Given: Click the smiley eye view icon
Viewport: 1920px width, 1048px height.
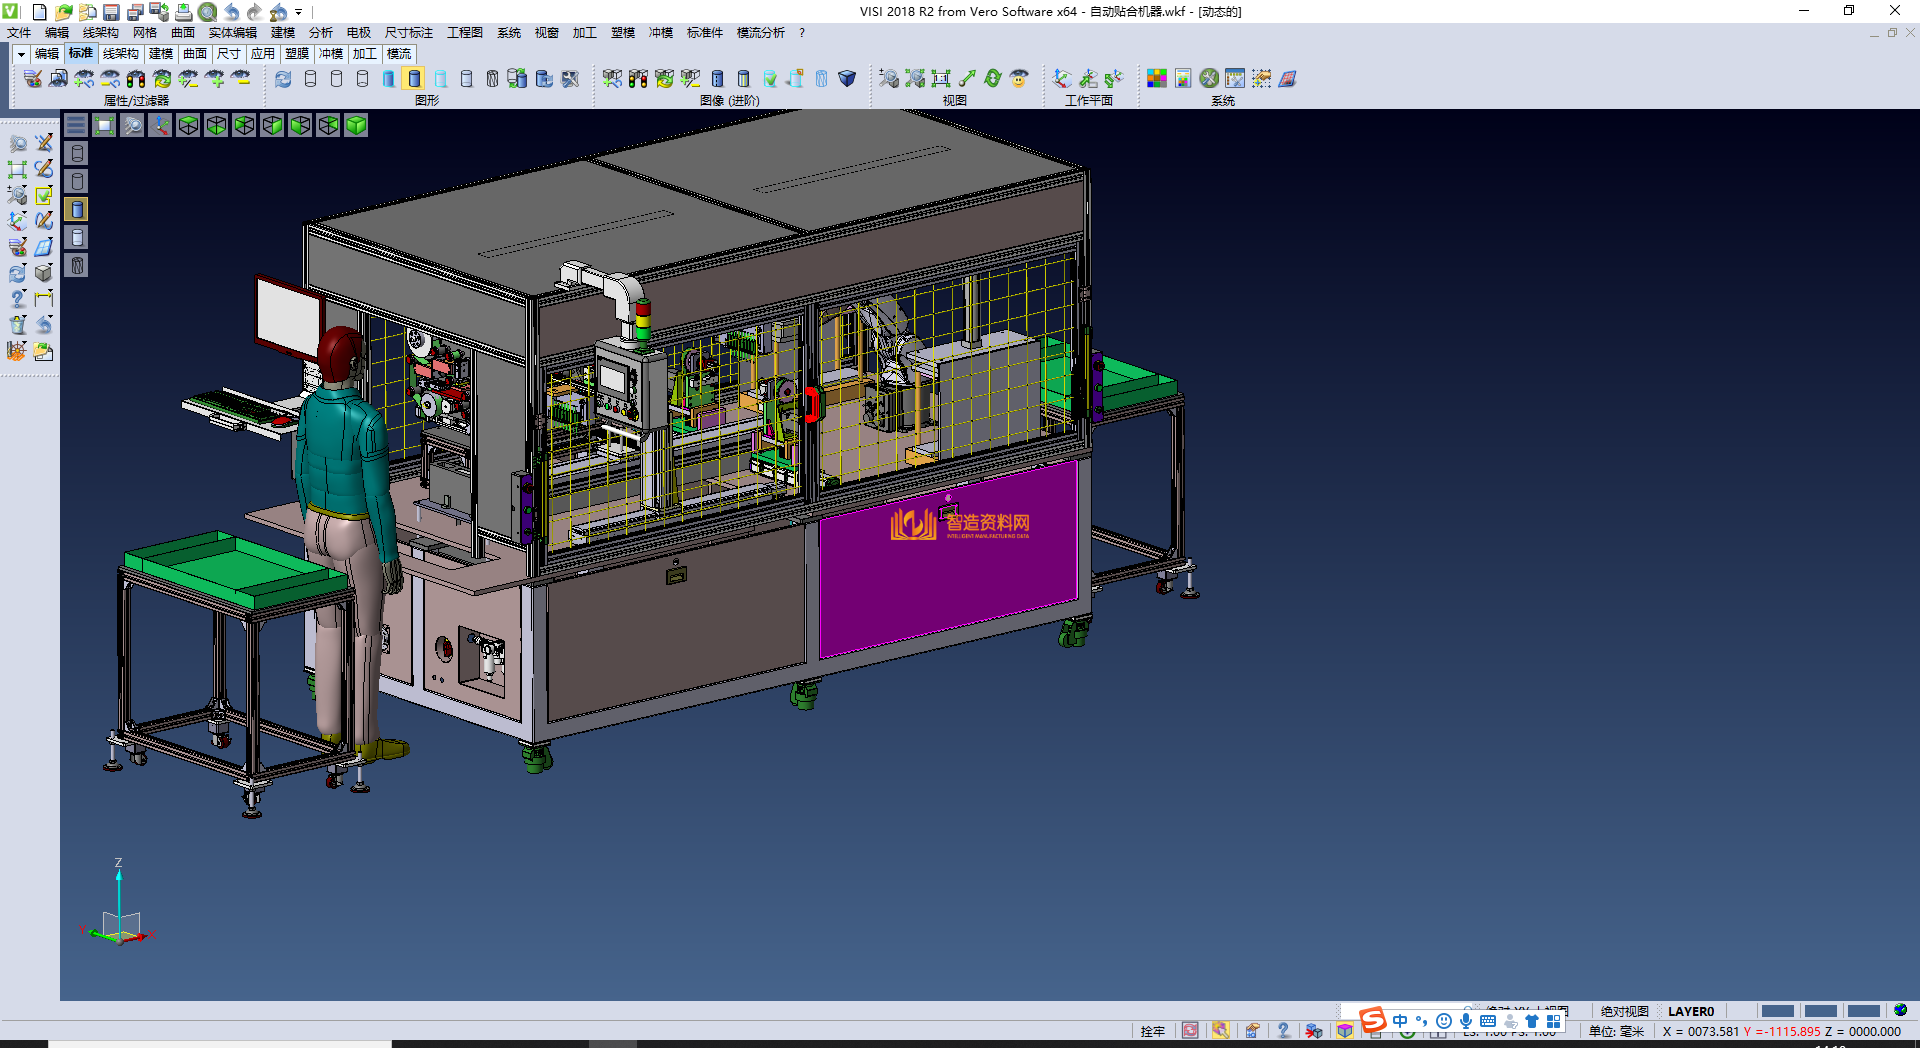Looking at the screenshot, I should point(1019,79).
